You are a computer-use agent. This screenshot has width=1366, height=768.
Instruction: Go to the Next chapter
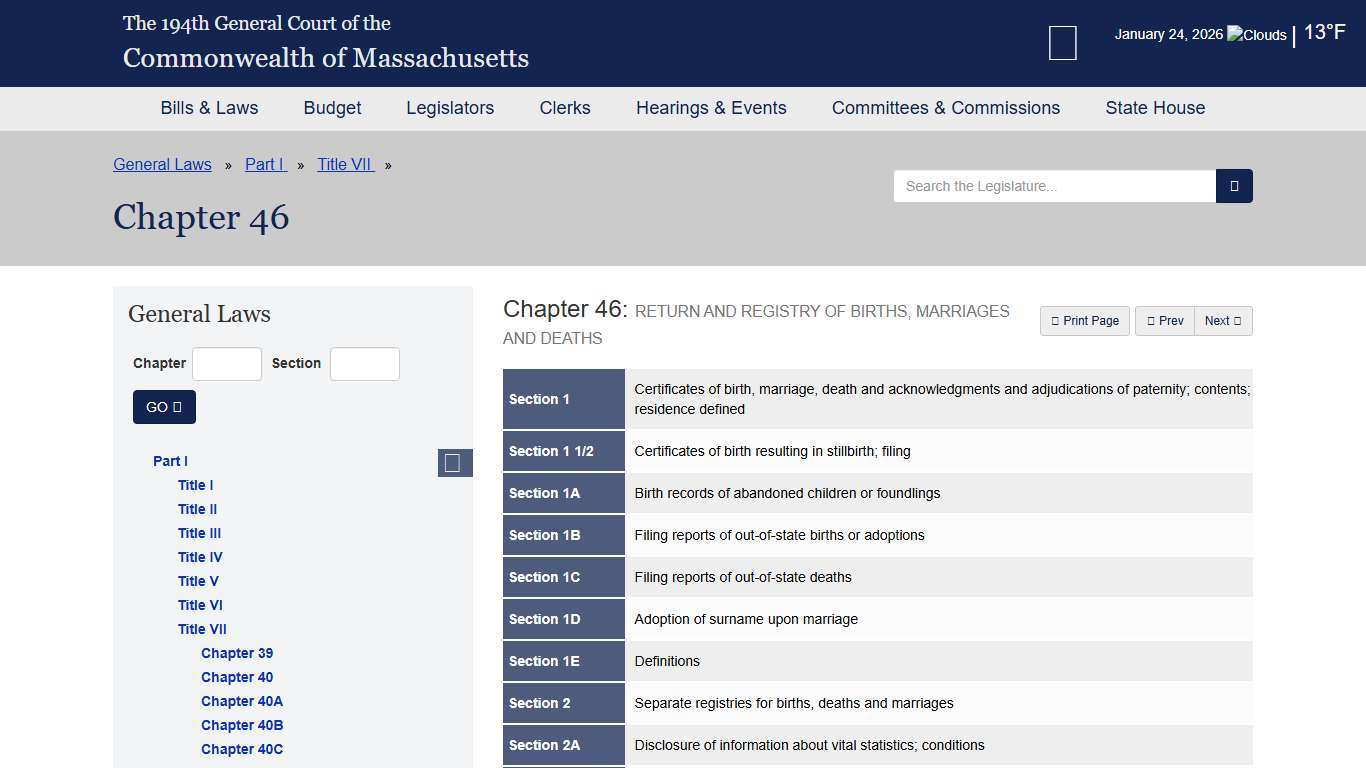(1223, 321)
